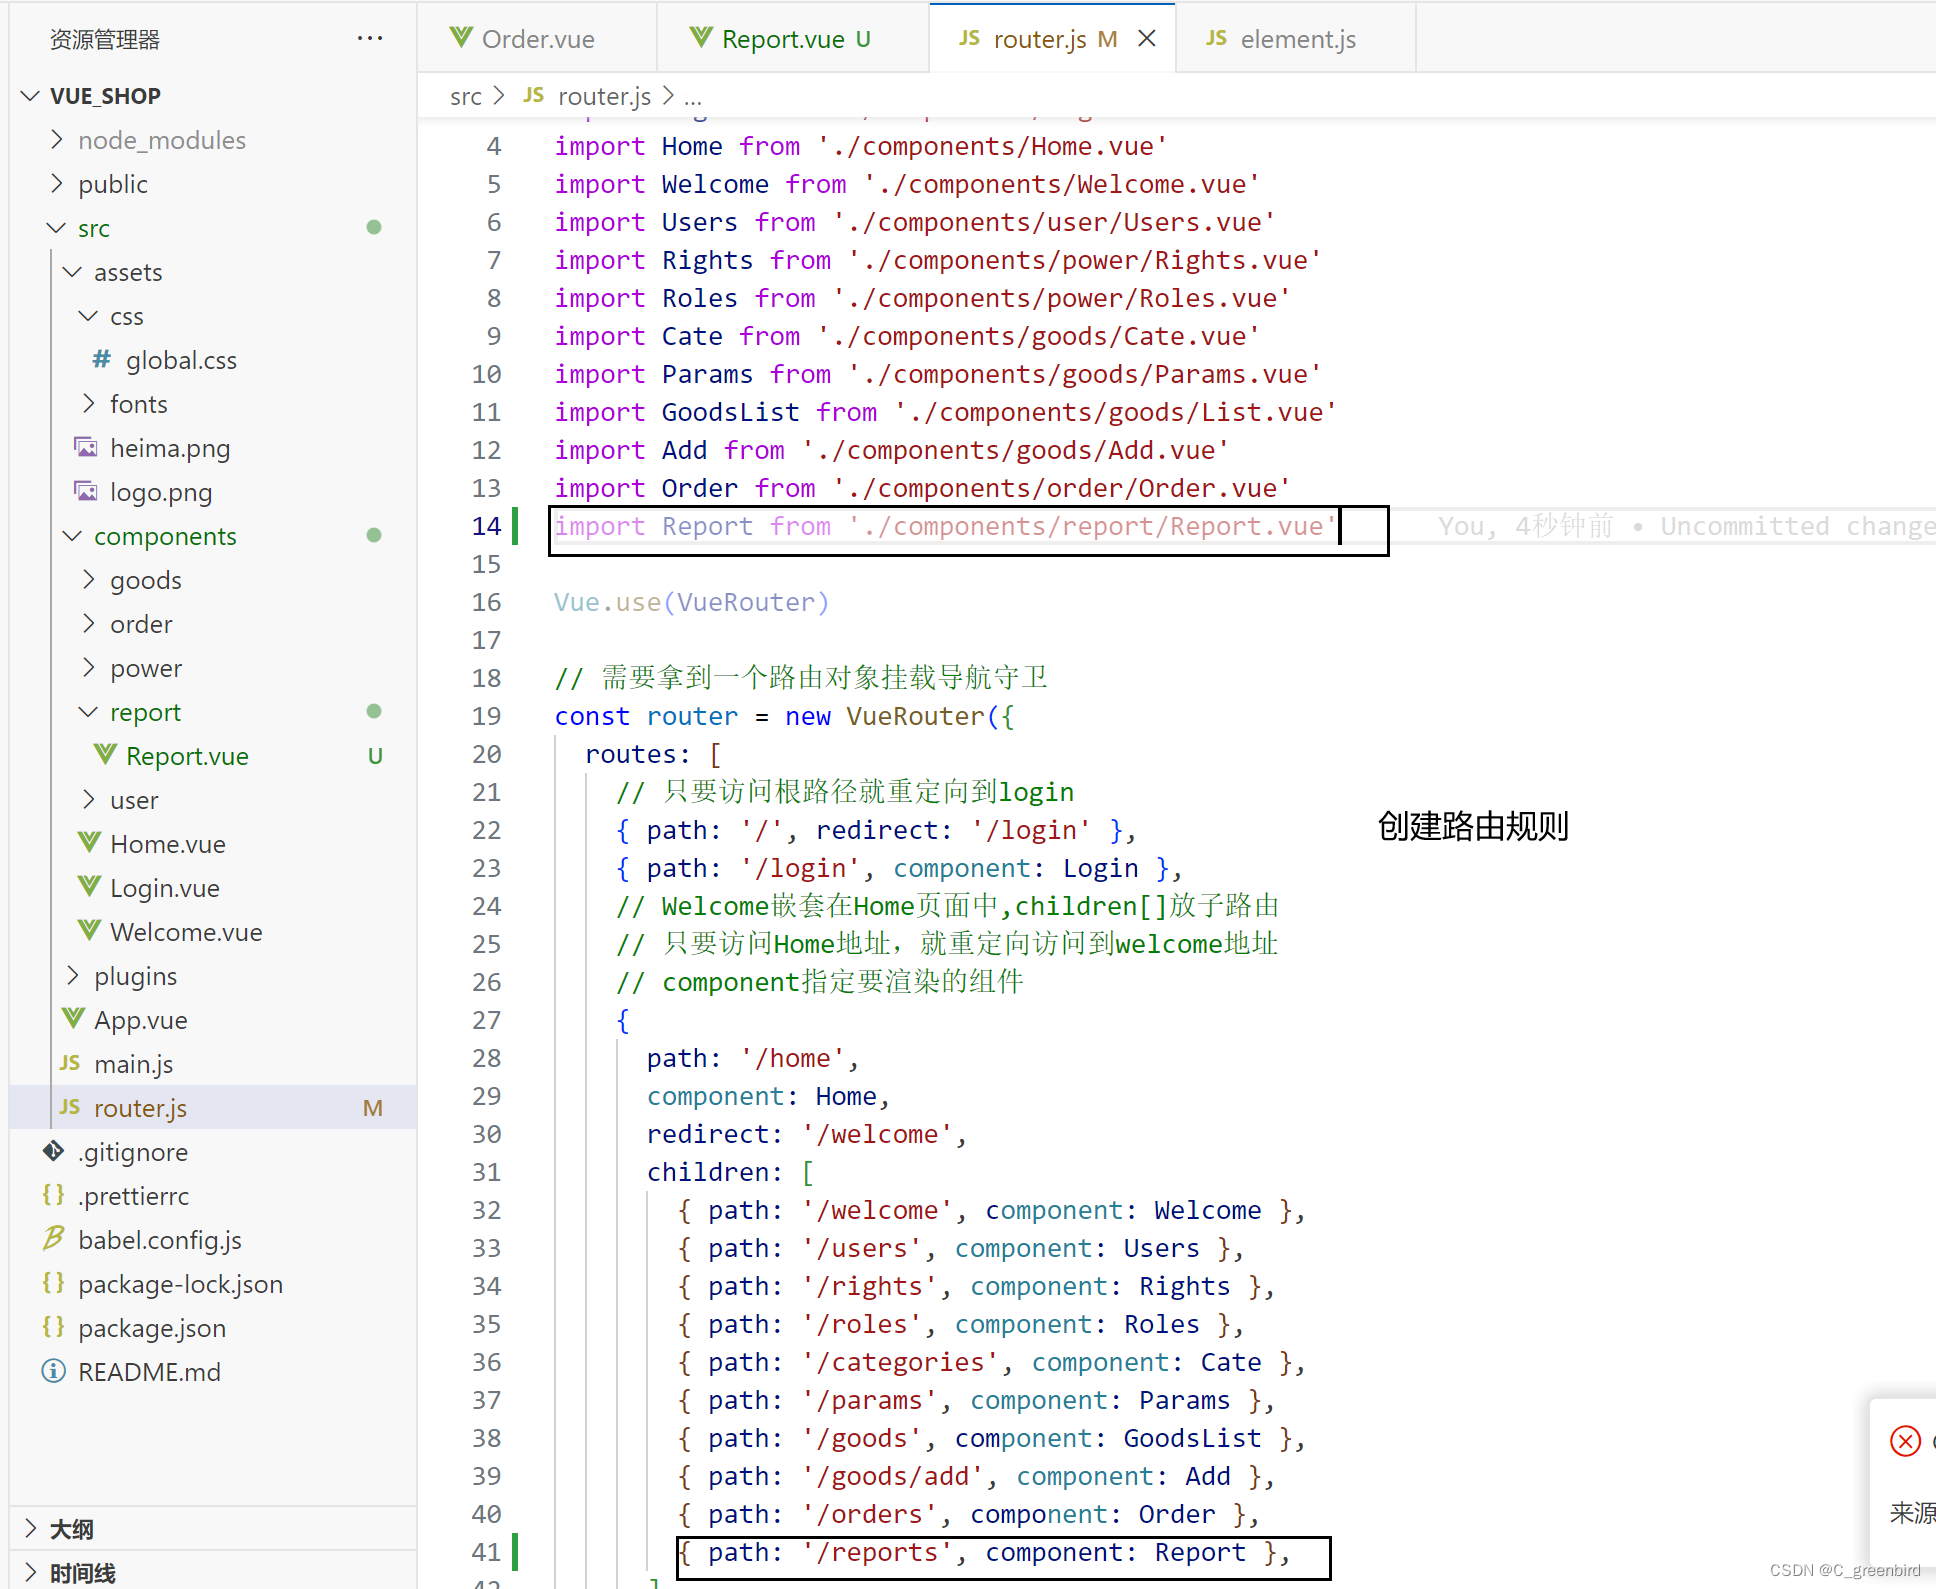
Task: Collapse the report folder
Action: point(89,711)
